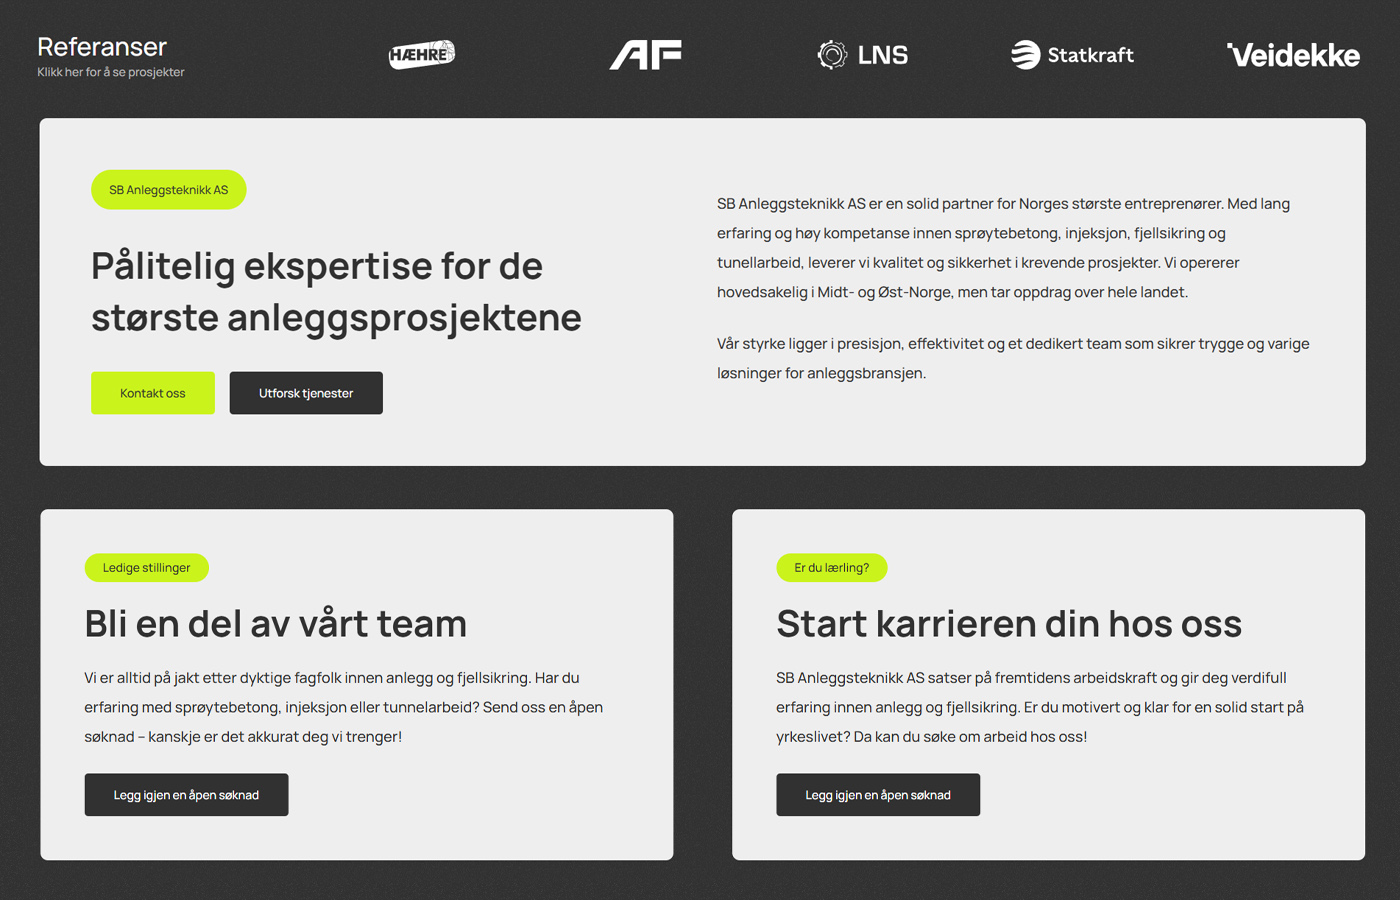Open the Referanser heading link
Viewport: 1400px width, 900px height.
pyautogui.click(x=102, y=47)
